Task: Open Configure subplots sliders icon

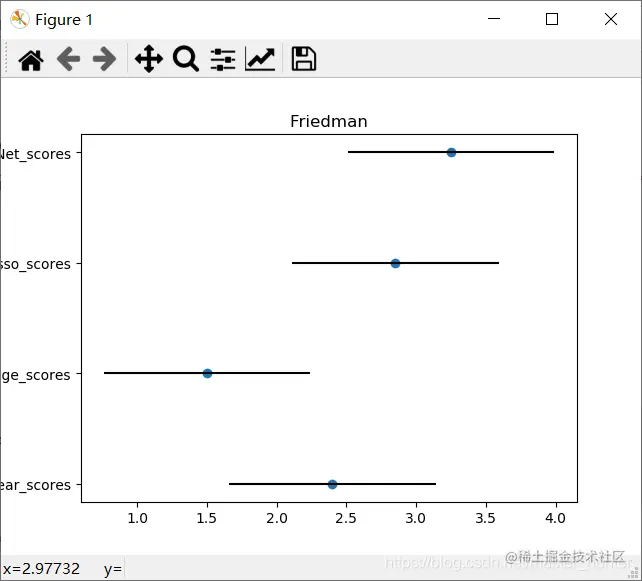Action: (x=223, y=59)
